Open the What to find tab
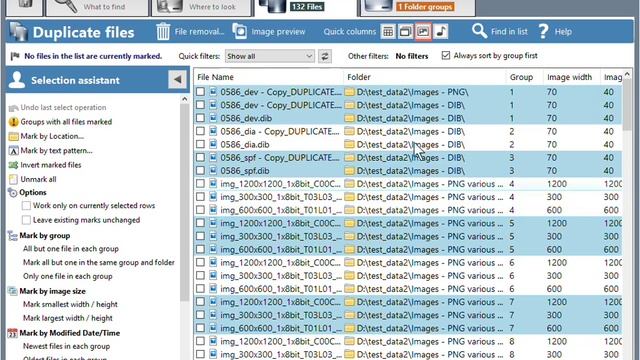Viewport: 640px width, 360px height. [97, 7]
